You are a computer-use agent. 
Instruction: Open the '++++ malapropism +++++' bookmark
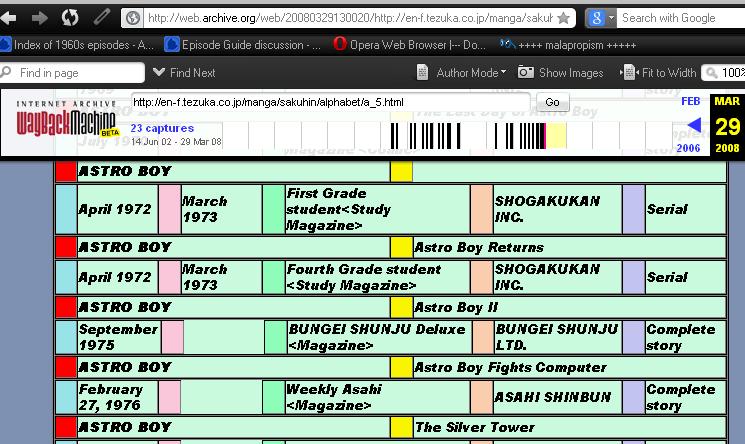[568, 45]
